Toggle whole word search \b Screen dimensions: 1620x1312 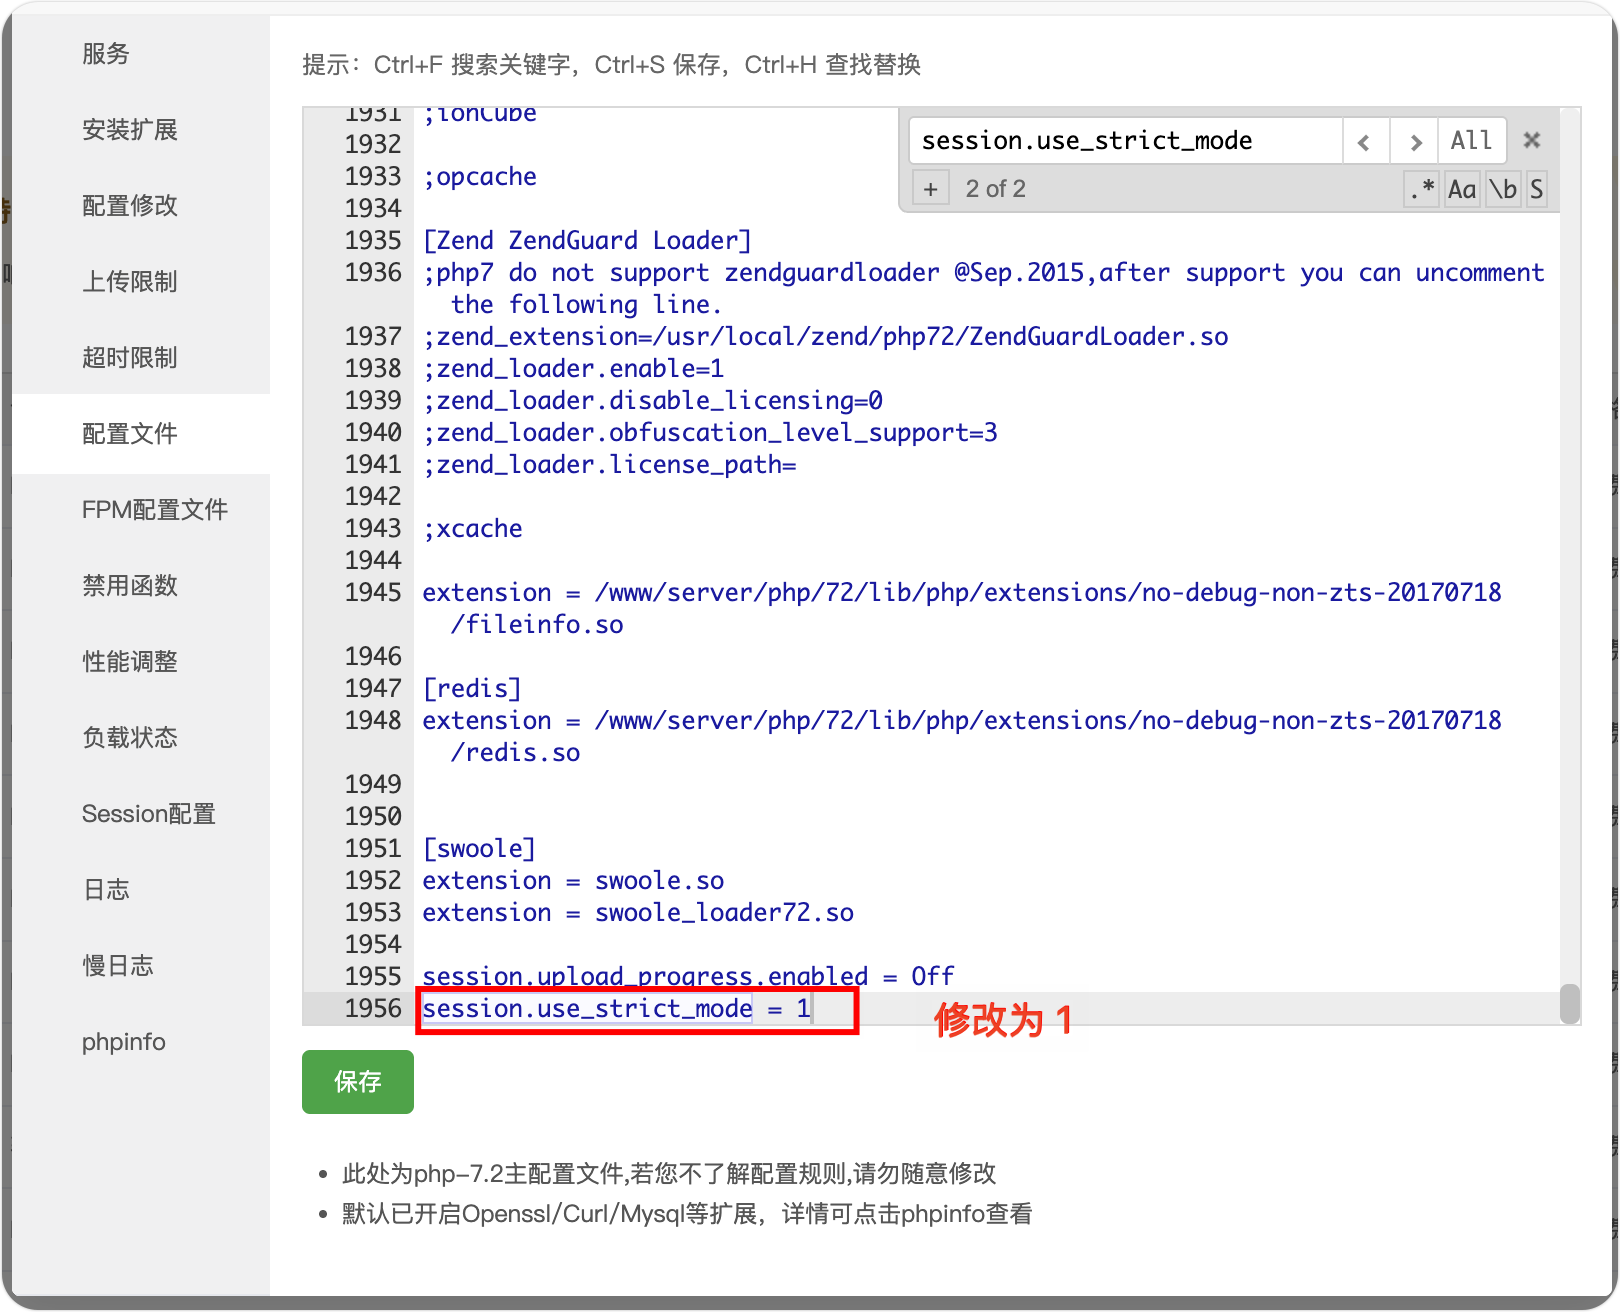1503,189
